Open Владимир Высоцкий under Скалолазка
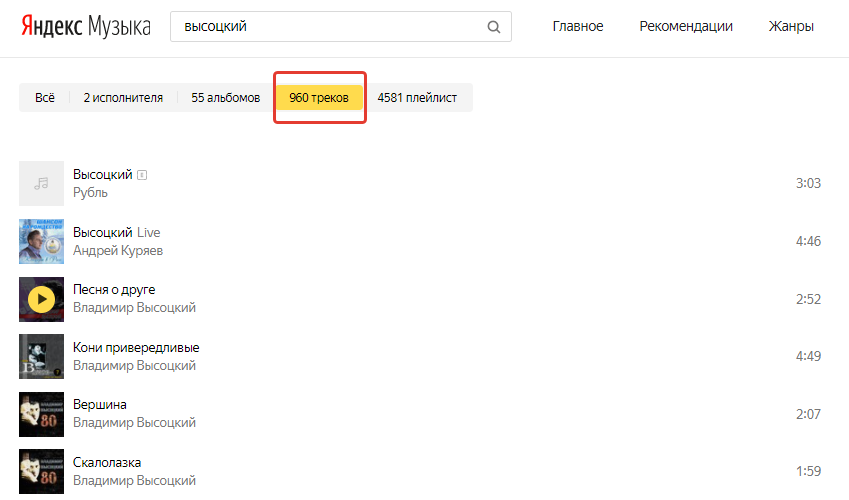 [134, 480]
